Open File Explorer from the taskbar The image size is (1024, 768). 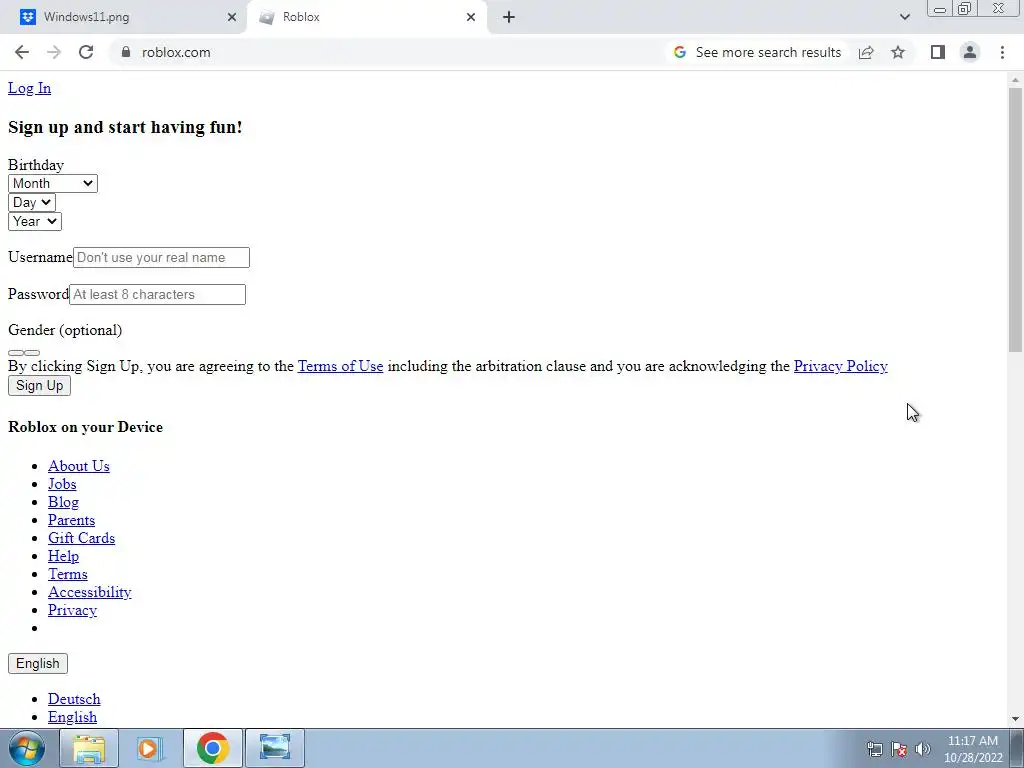89,748
